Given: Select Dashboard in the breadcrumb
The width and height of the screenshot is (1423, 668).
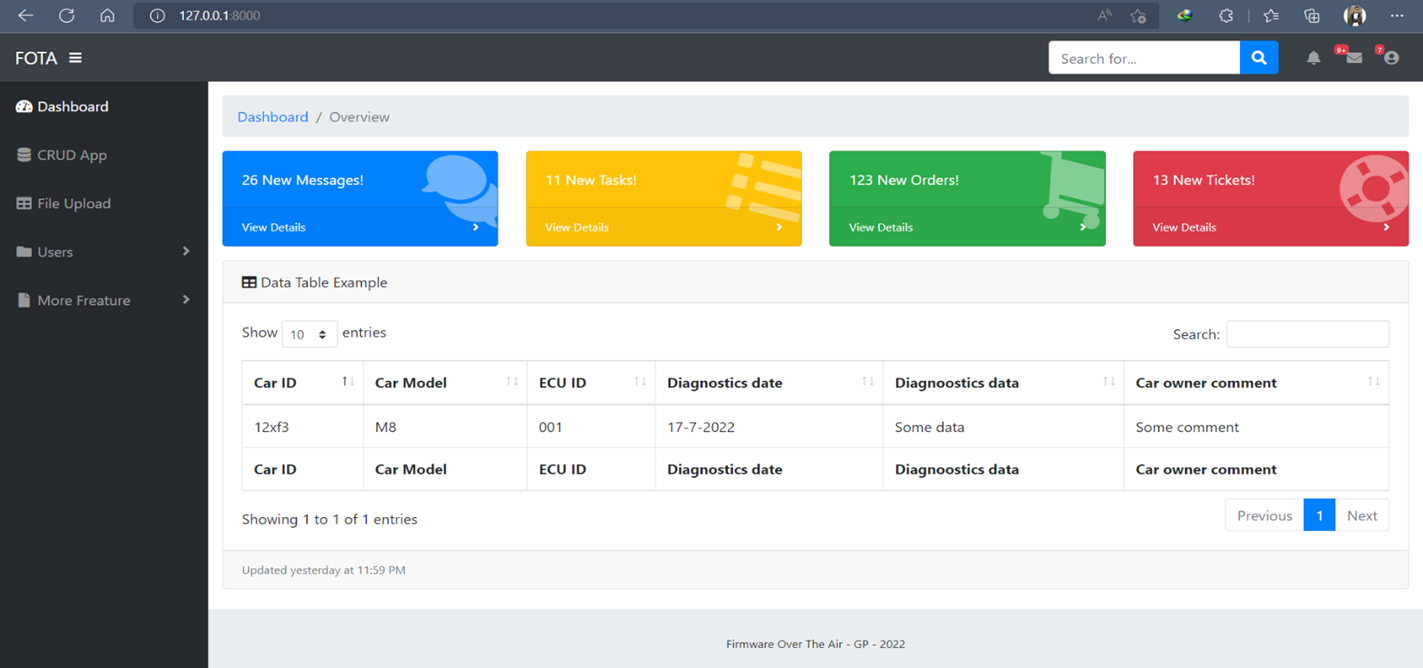Looking at the screenshot, I should coord(272,116).
